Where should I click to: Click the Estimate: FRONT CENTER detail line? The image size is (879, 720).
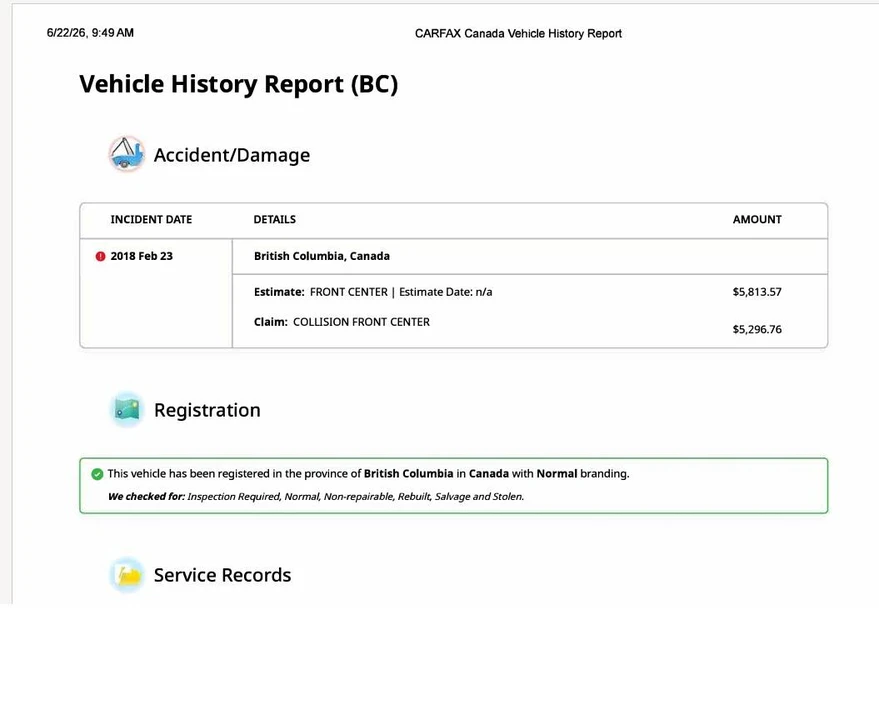point(373,292)
